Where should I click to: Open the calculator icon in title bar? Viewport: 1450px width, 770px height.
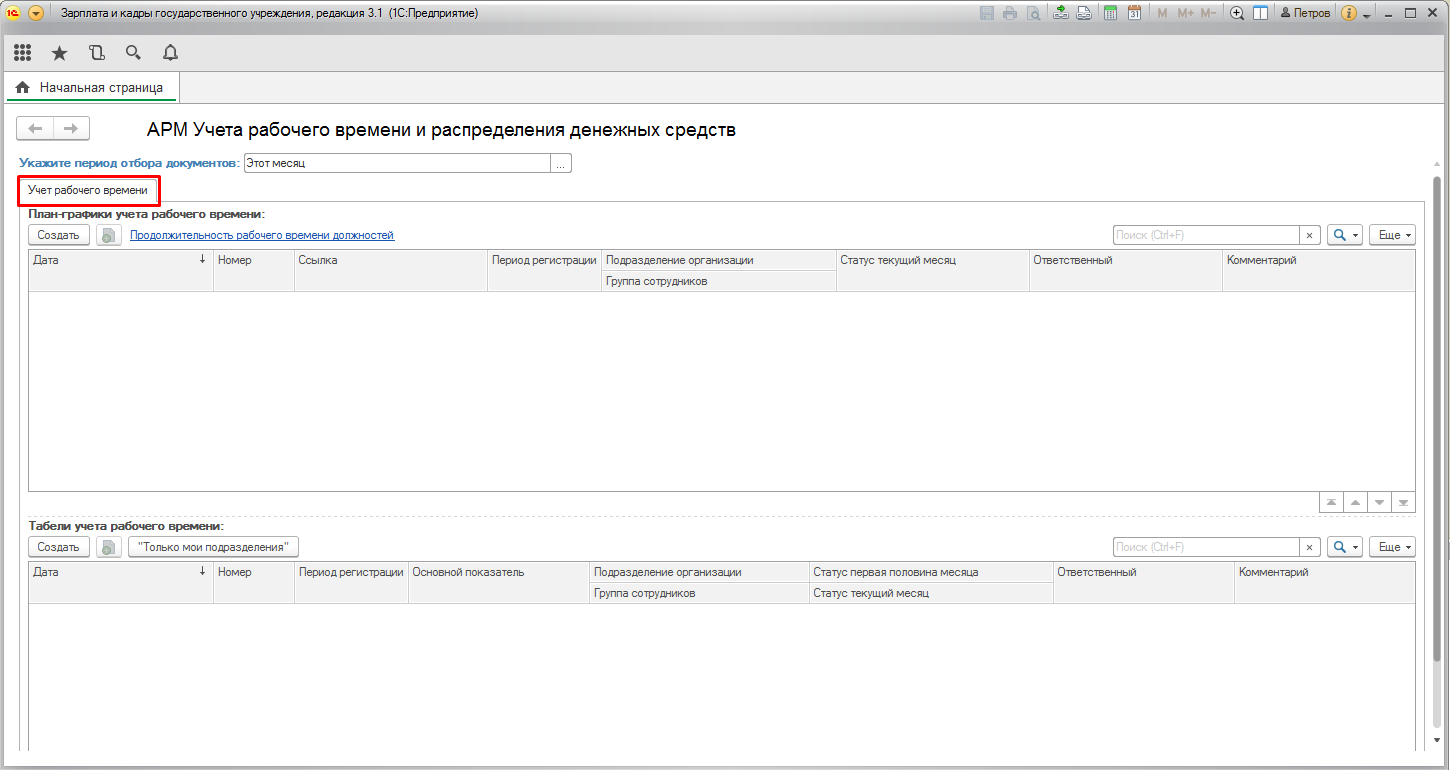[x=1110, y=13]
